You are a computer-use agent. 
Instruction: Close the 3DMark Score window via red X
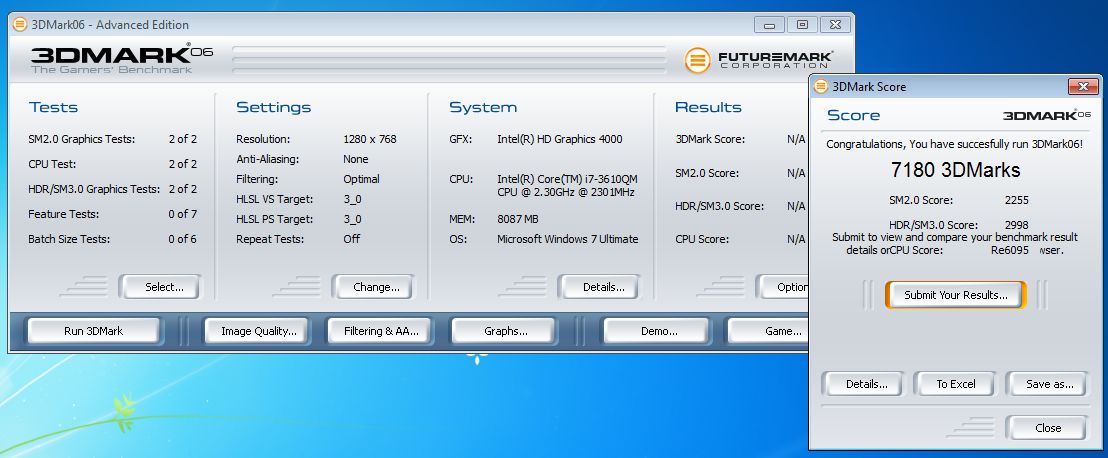coord(1083,87)
